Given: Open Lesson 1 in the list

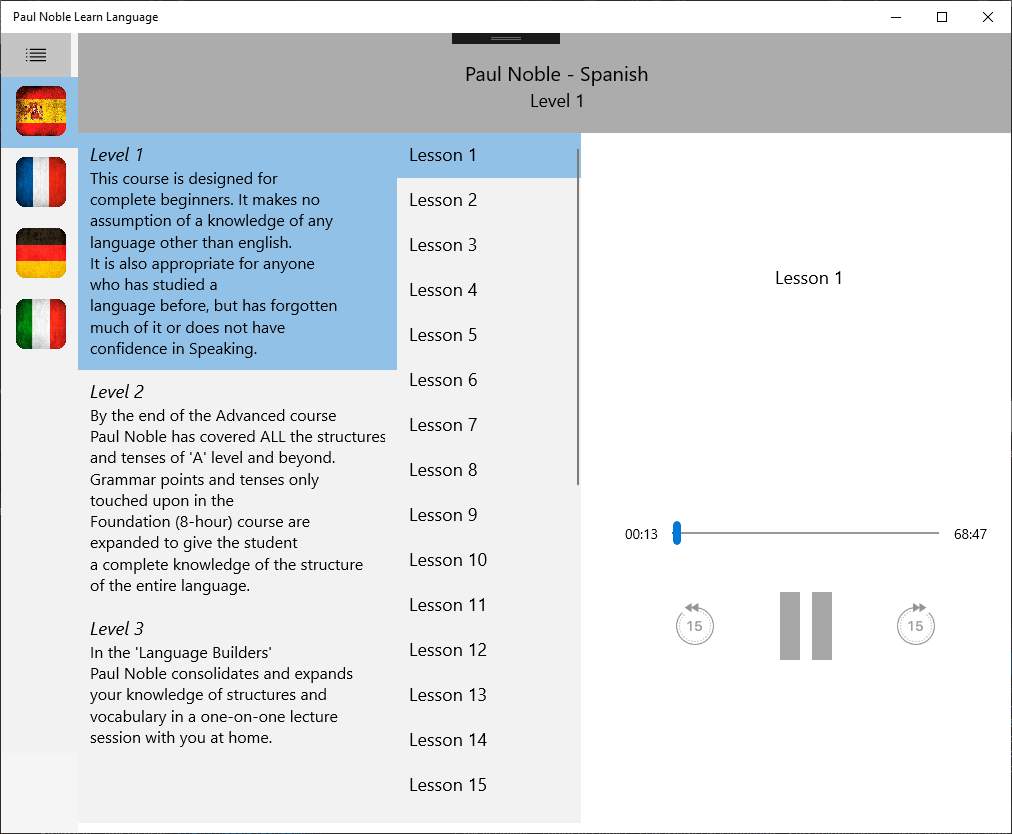Looking at the screenshot, I should tap(489, 156).
